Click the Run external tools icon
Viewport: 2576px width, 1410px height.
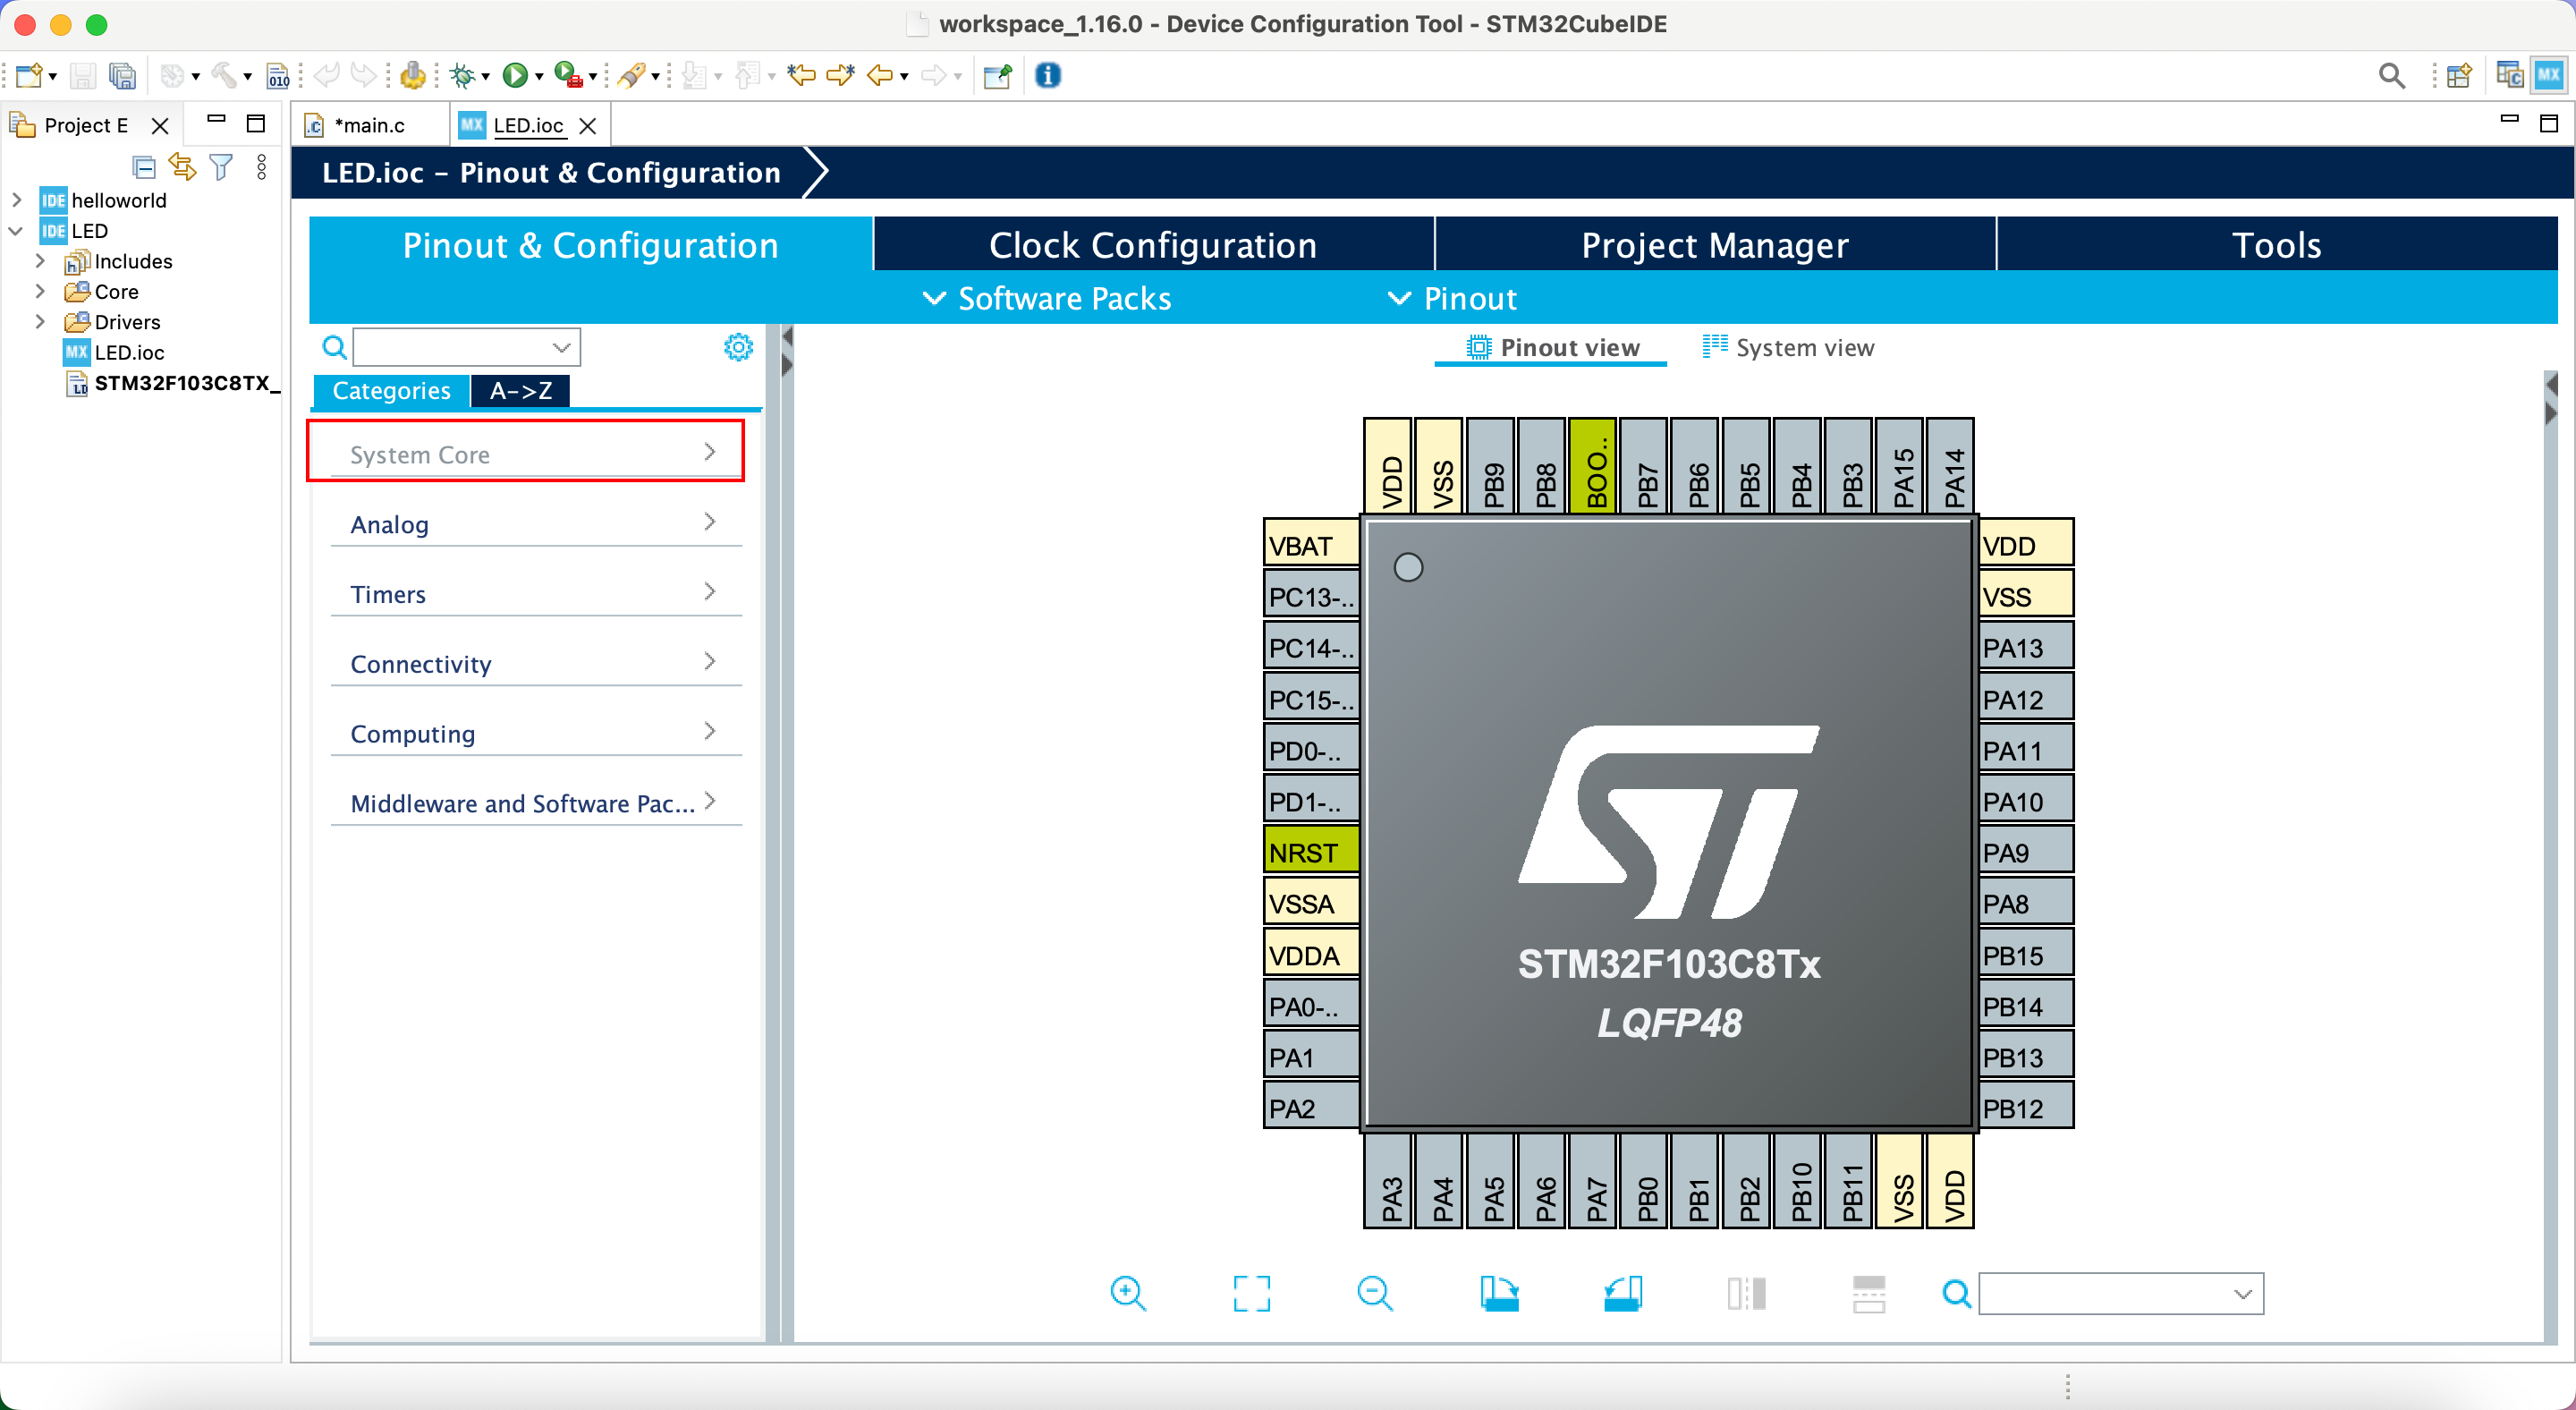click(x=568, y=75)
